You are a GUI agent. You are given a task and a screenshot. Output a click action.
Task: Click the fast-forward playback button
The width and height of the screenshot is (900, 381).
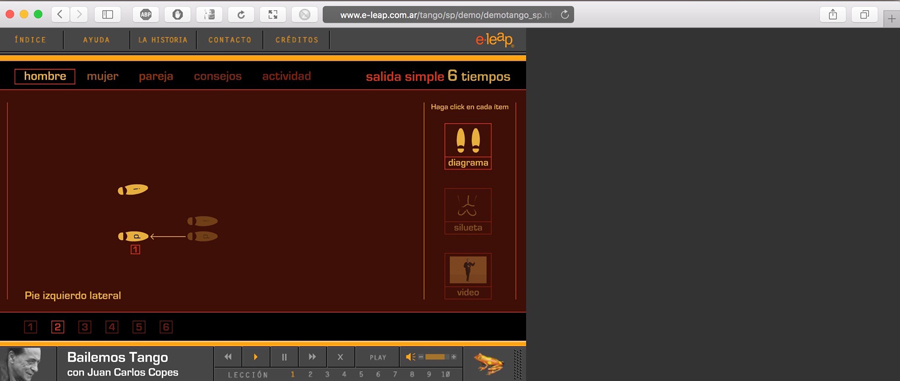coord(312,357)
